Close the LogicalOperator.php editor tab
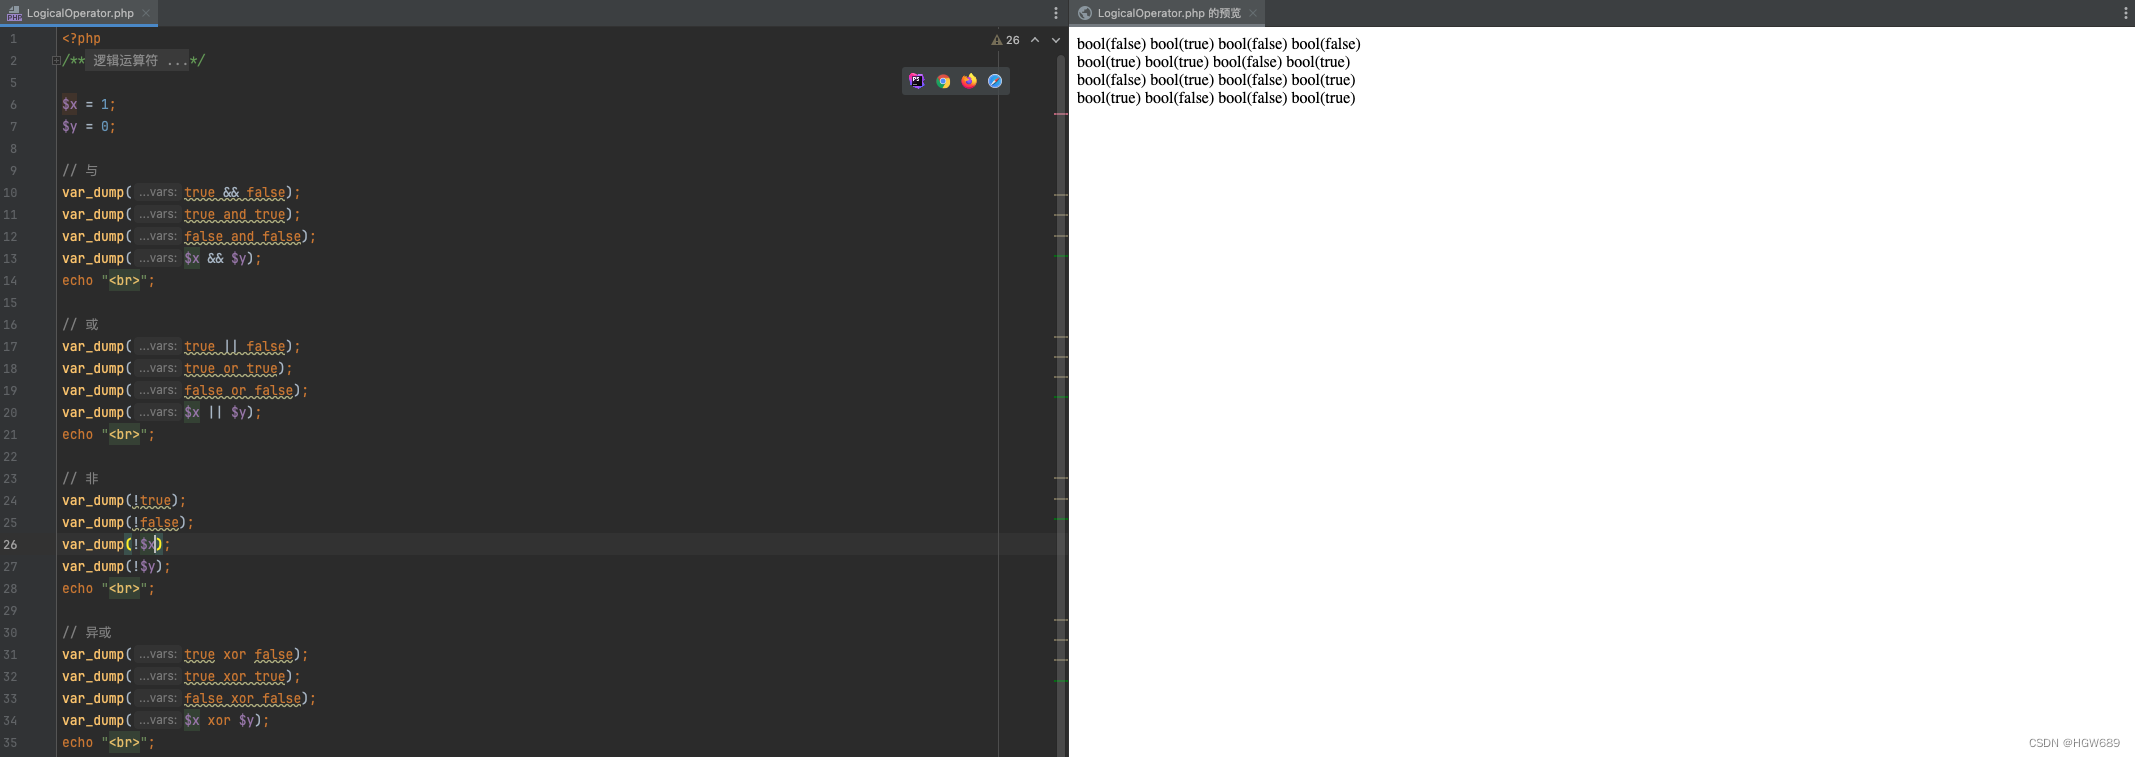This screenshot has width=2135, height=757. [146, 13]
